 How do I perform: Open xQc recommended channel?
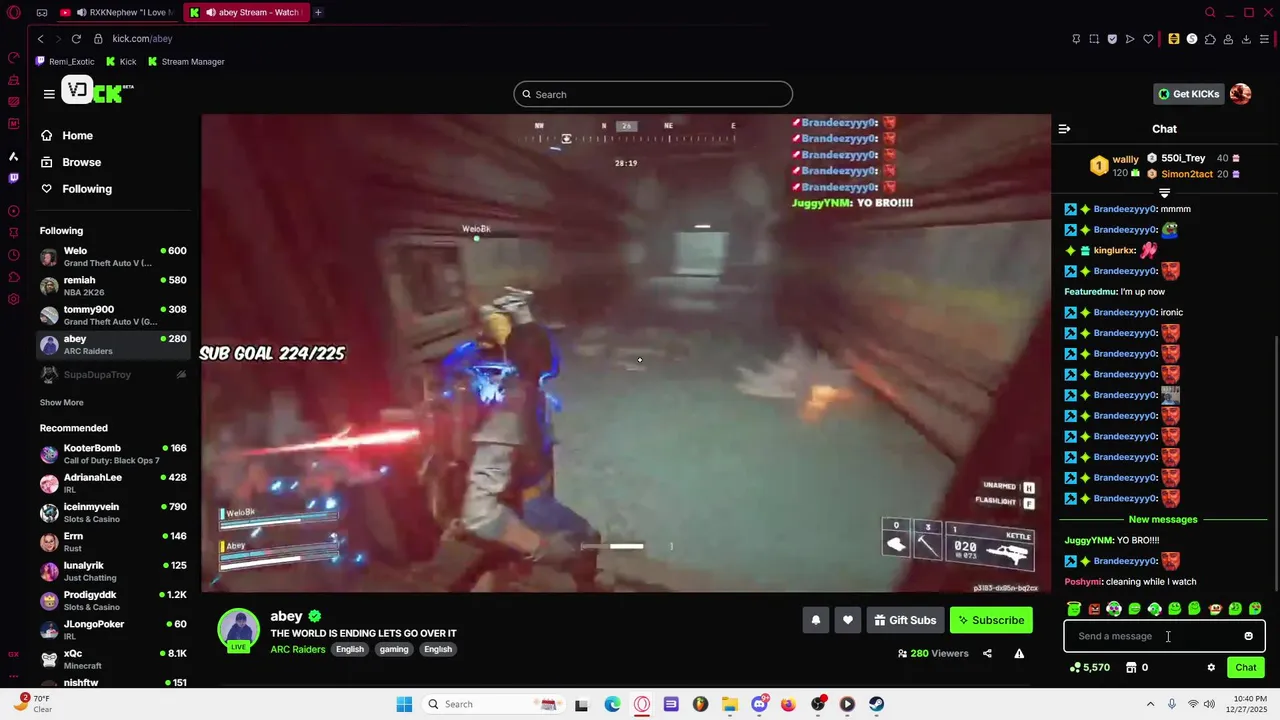(114, 659)
